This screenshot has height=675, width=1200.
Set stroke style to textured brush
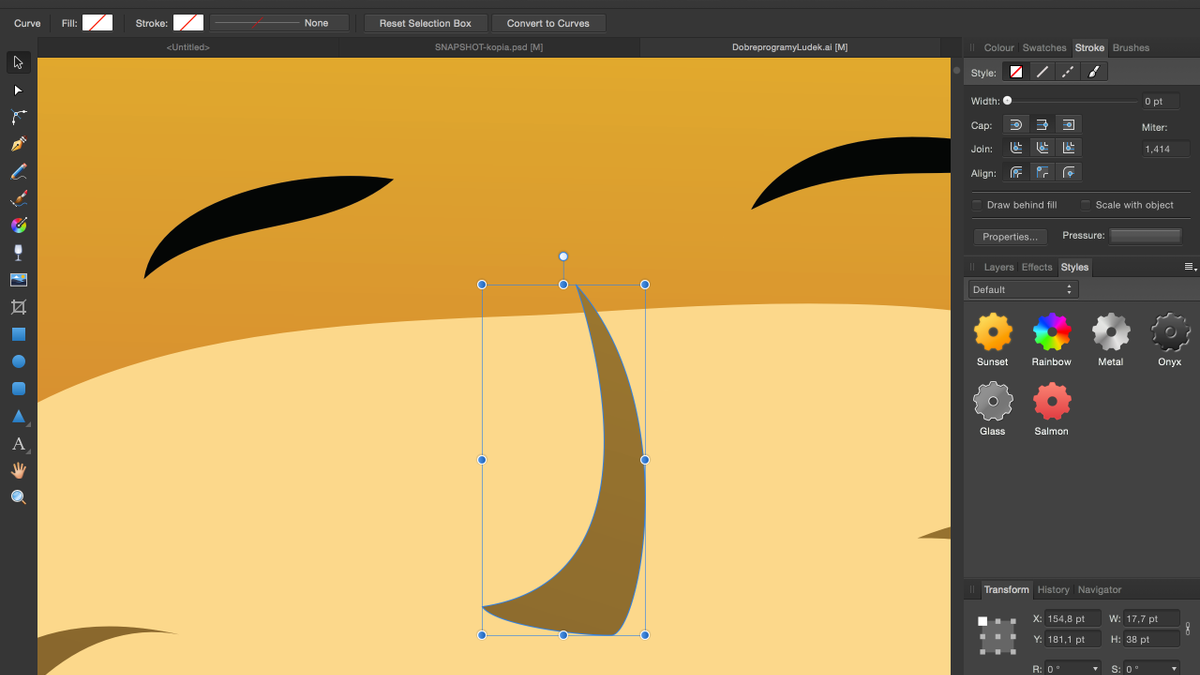1094,72
